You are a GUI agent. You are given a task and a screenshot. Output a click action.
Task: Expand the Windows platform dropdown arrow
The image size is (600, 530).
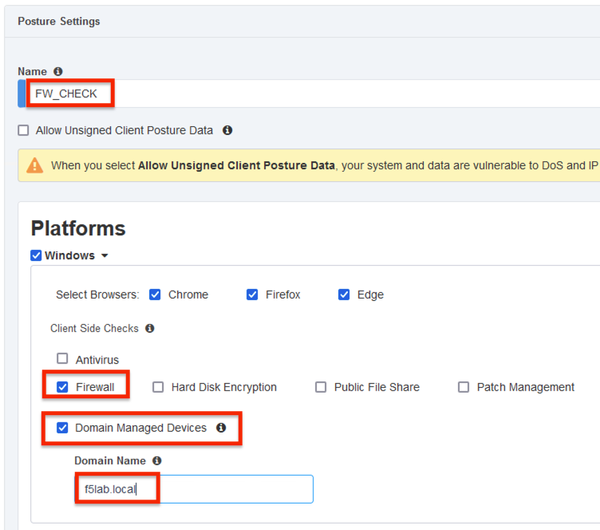point(104,256)
